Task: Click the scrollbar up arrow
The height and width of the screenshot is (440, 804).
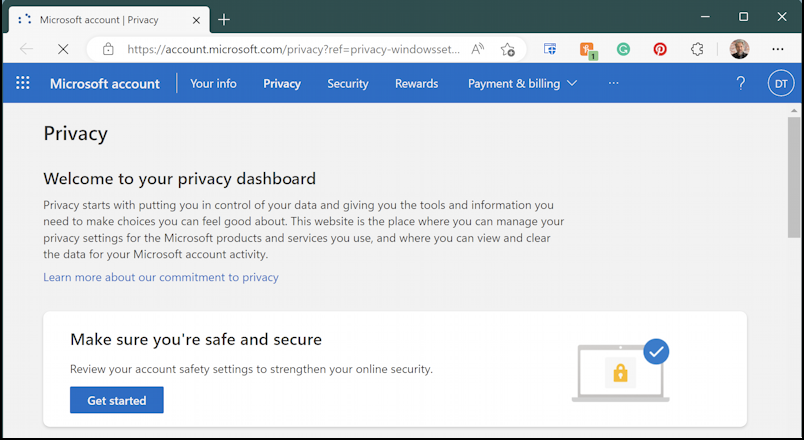Action: pos(794,110)
